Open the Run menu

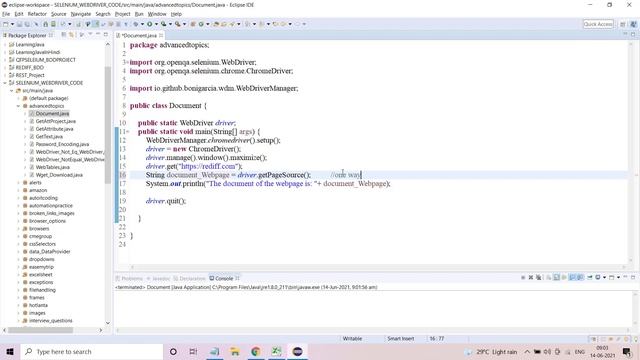139,14
